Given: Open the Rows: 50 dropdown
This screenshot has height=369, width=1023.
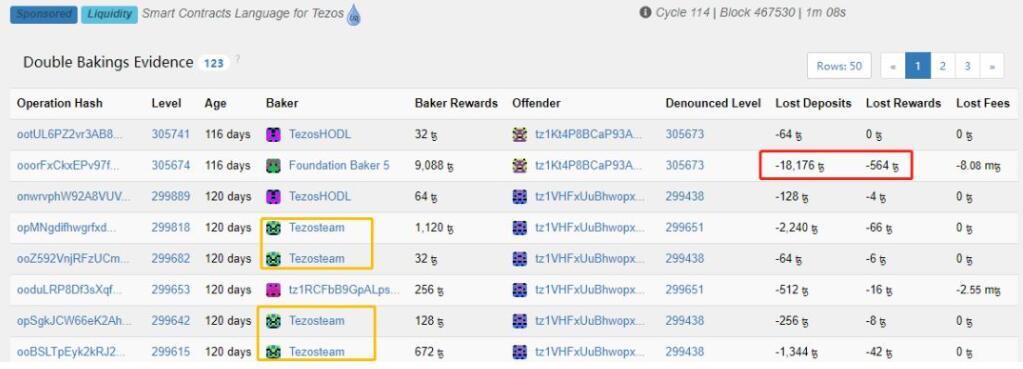Looking at the screenshot, I should (839, 66).
